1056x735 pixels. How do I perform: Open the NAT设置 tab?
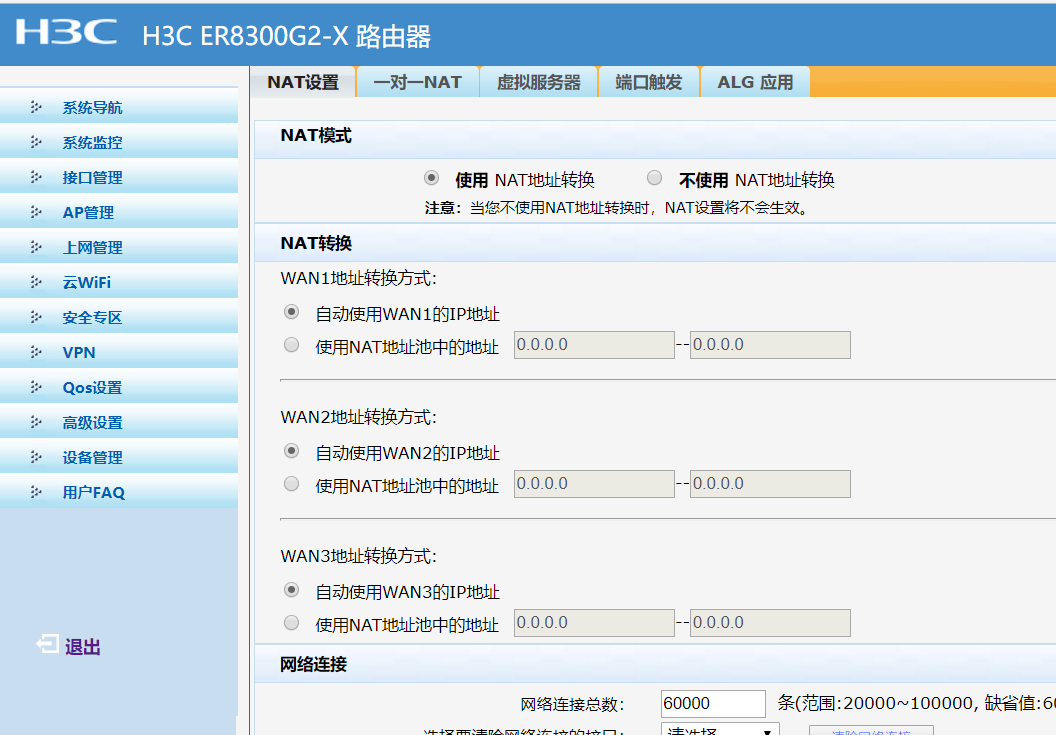point(303,82)
